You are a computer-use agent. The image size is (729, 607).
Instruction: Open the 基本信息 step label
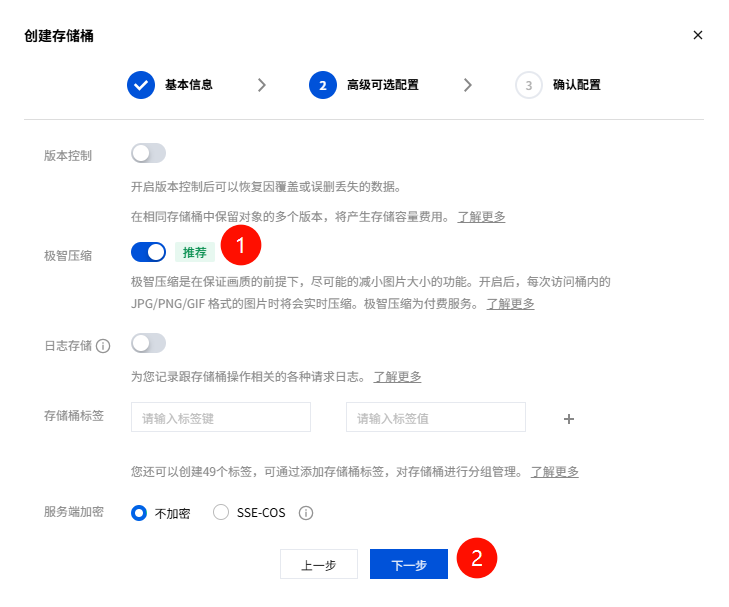(189, 85)
